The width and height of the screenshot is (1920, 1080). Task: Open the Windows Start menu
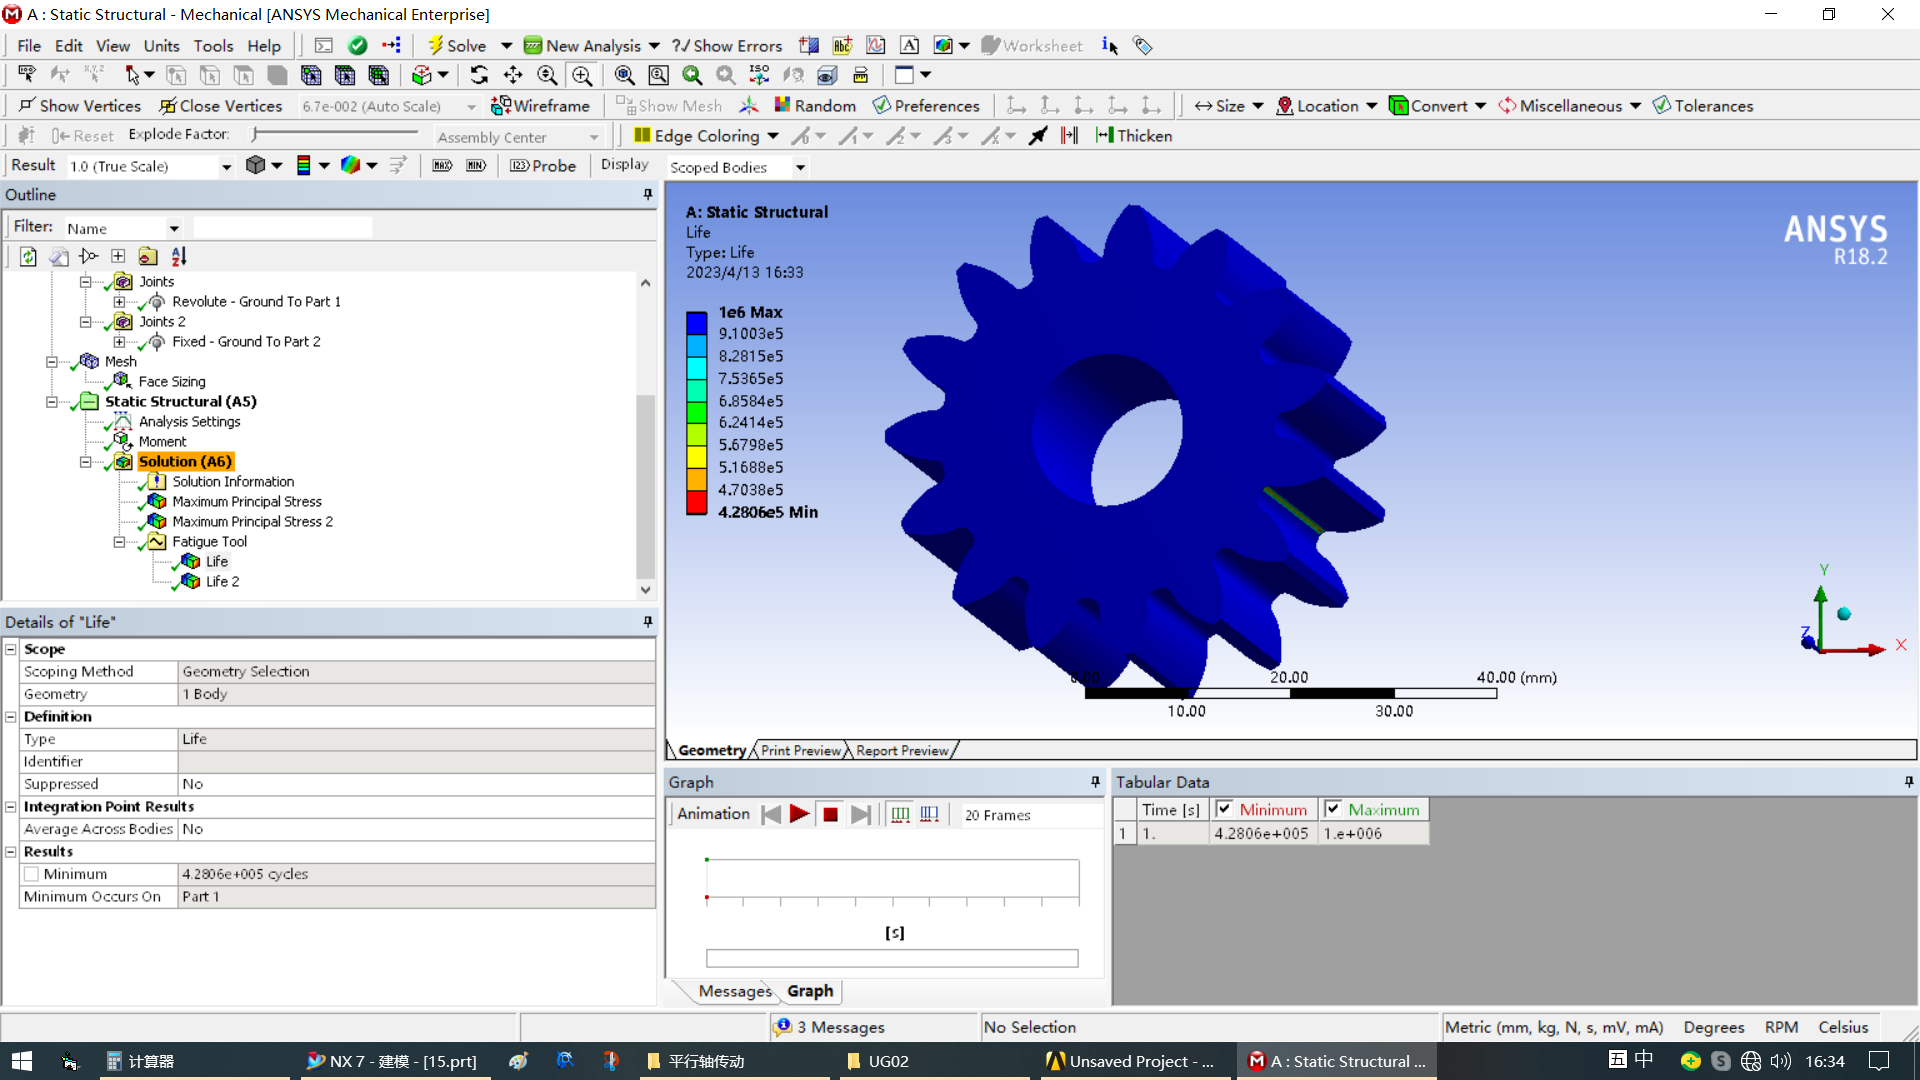pyautogui.click(x=22, y=1061)
